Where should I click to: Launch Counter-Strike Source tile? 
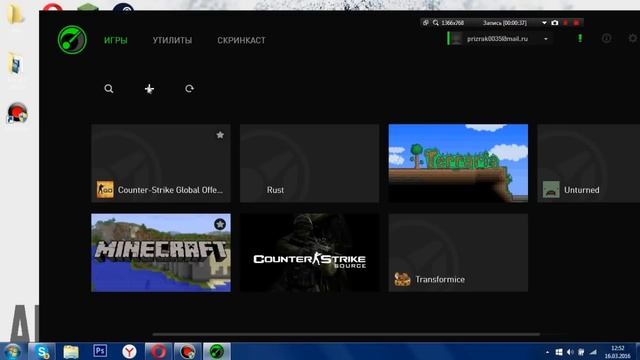pos(309,253)
